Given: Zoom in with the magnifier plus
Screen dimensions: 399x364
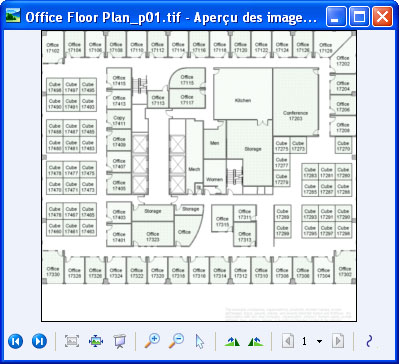Looking at the screenshot, I should point(152,341).
